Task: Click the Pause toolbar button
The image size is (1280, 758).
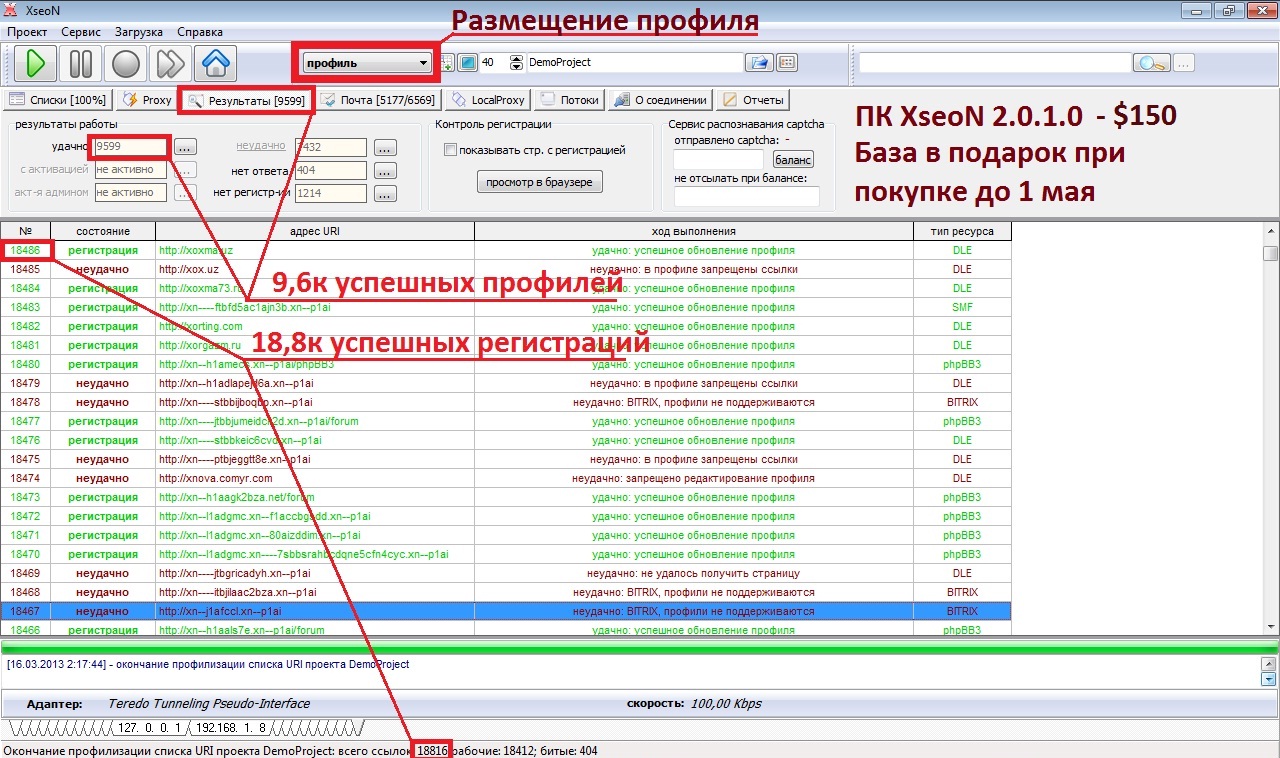Action: coord(81,64)
